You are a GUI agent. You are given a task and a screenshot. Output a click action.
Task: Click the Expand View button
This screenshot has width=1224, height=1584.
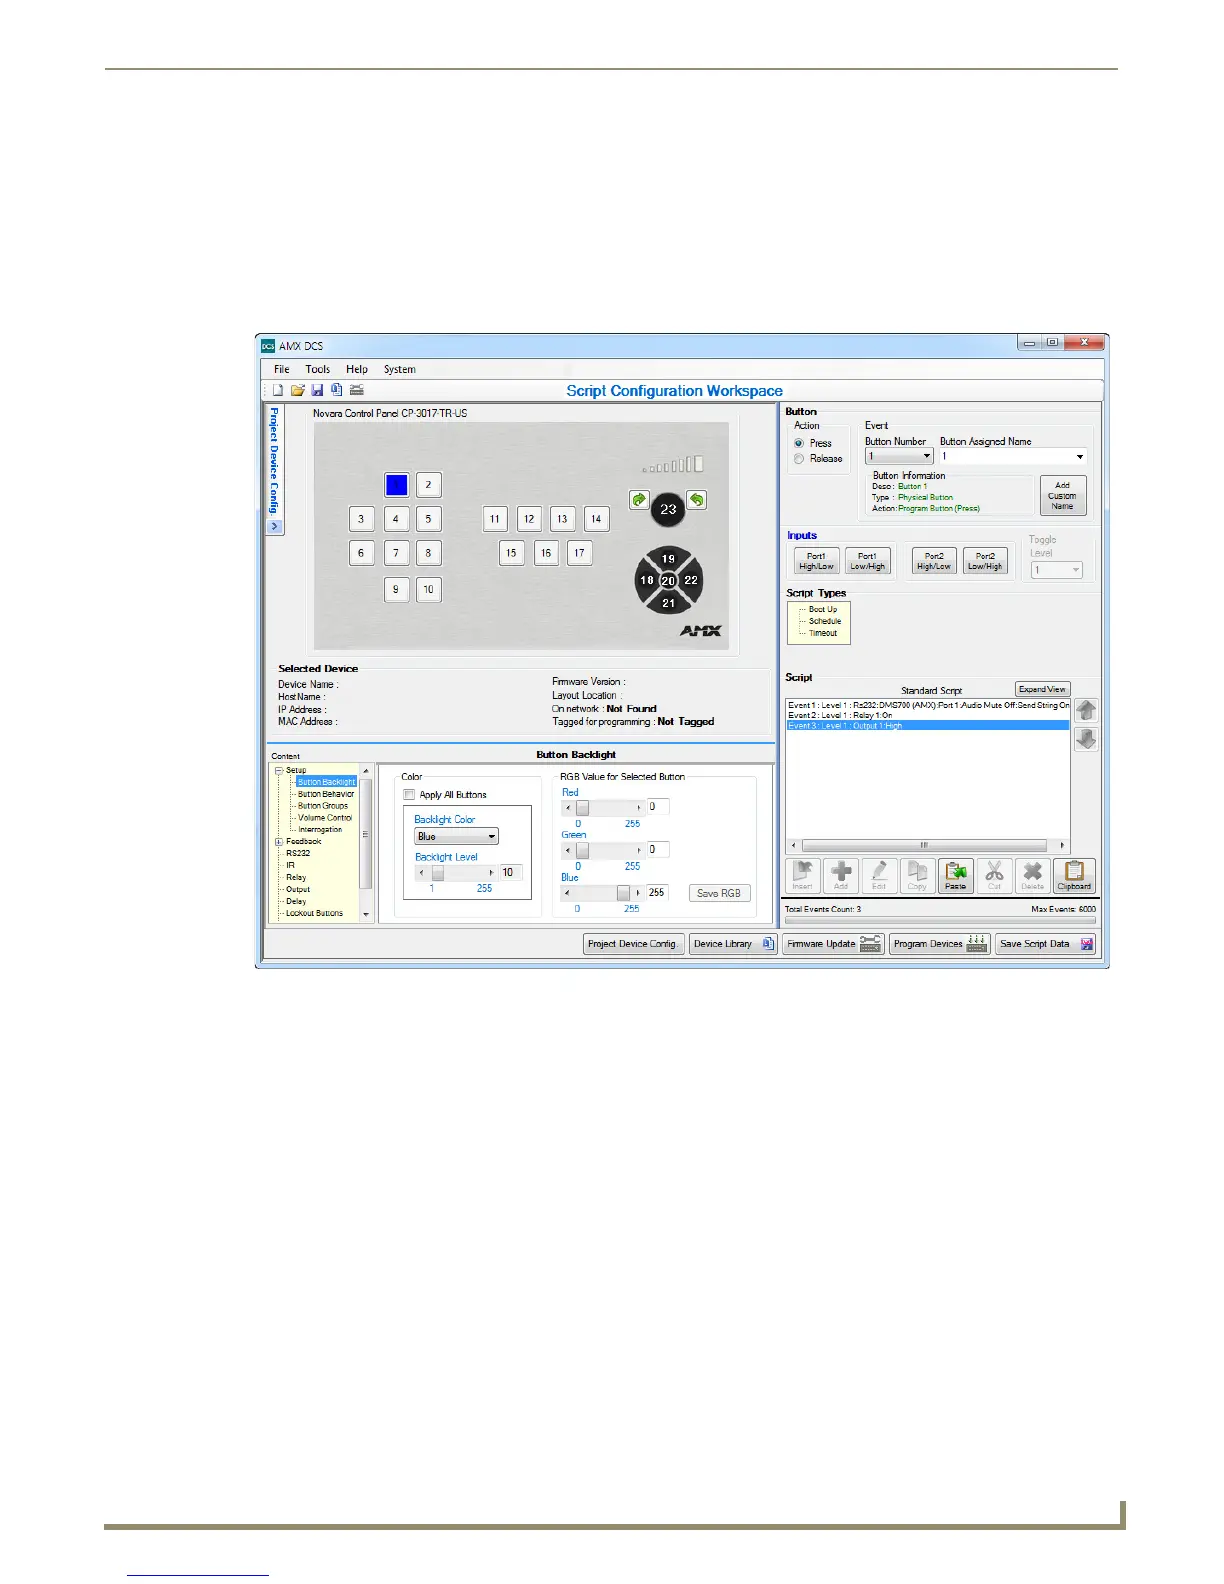click(1043, 689)
